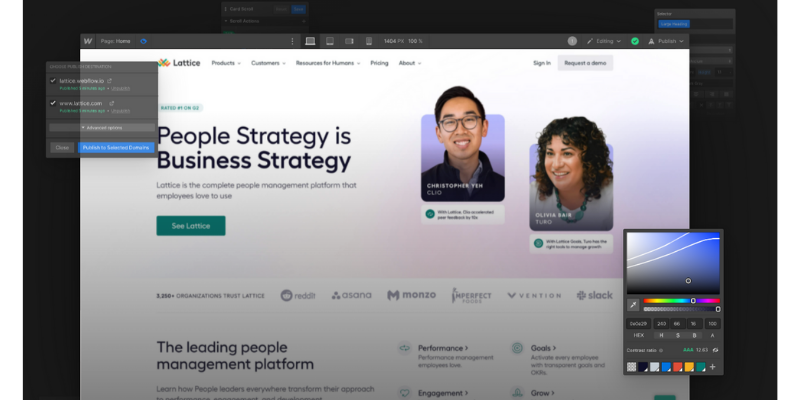
Task: Click the Request a demo button
Action: (x=585, y=63)
